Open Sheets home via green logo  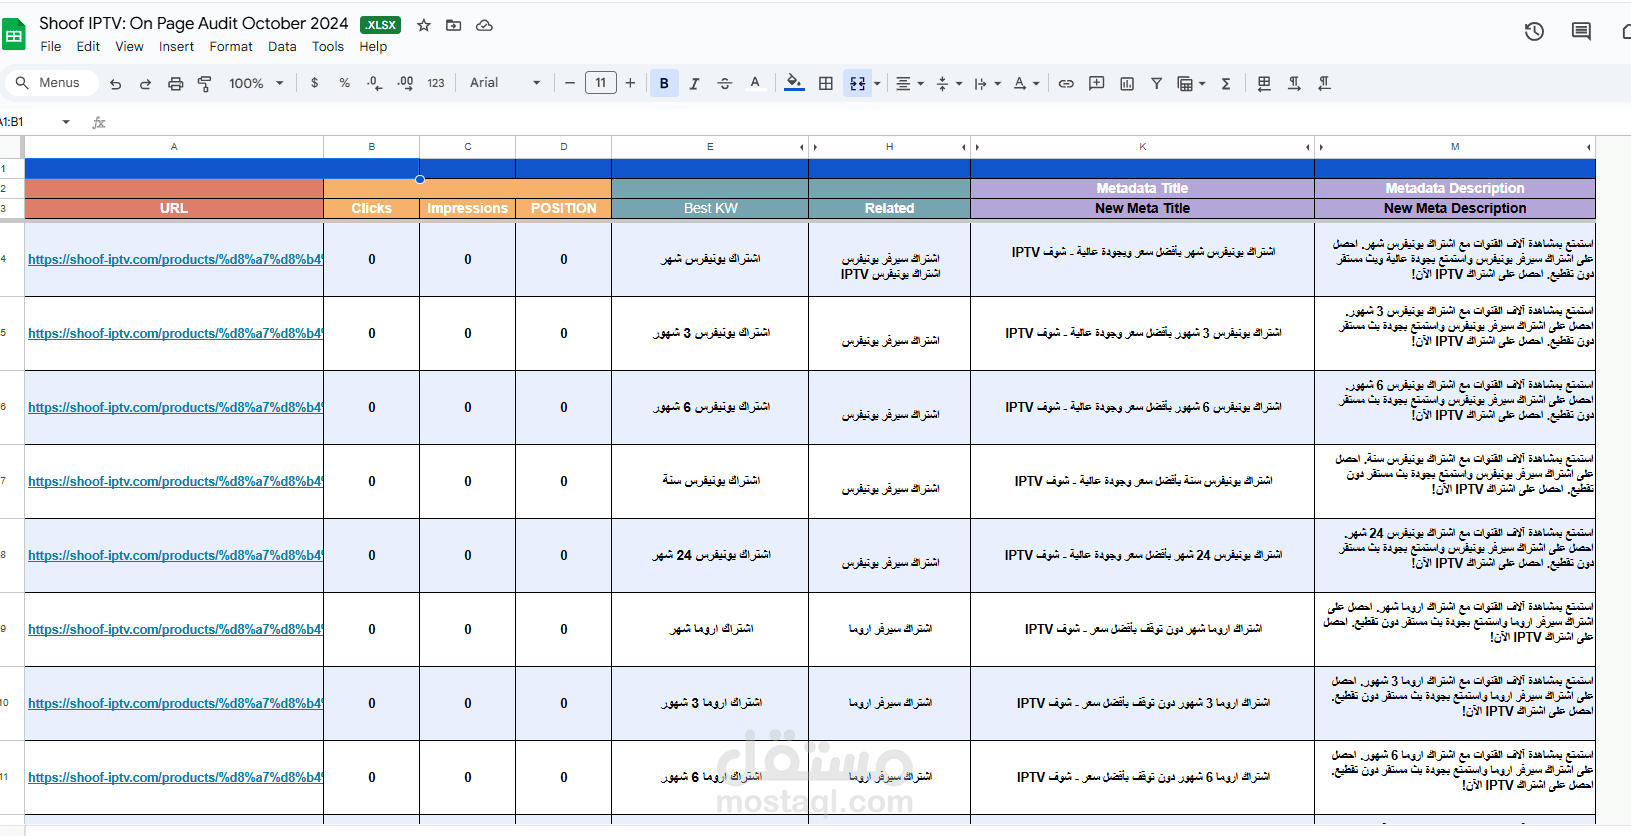[14, 35]
